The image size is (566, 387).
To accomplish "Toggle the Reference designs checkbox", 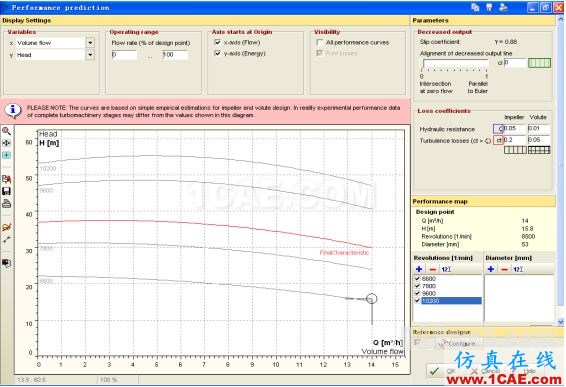I will 417,342.
